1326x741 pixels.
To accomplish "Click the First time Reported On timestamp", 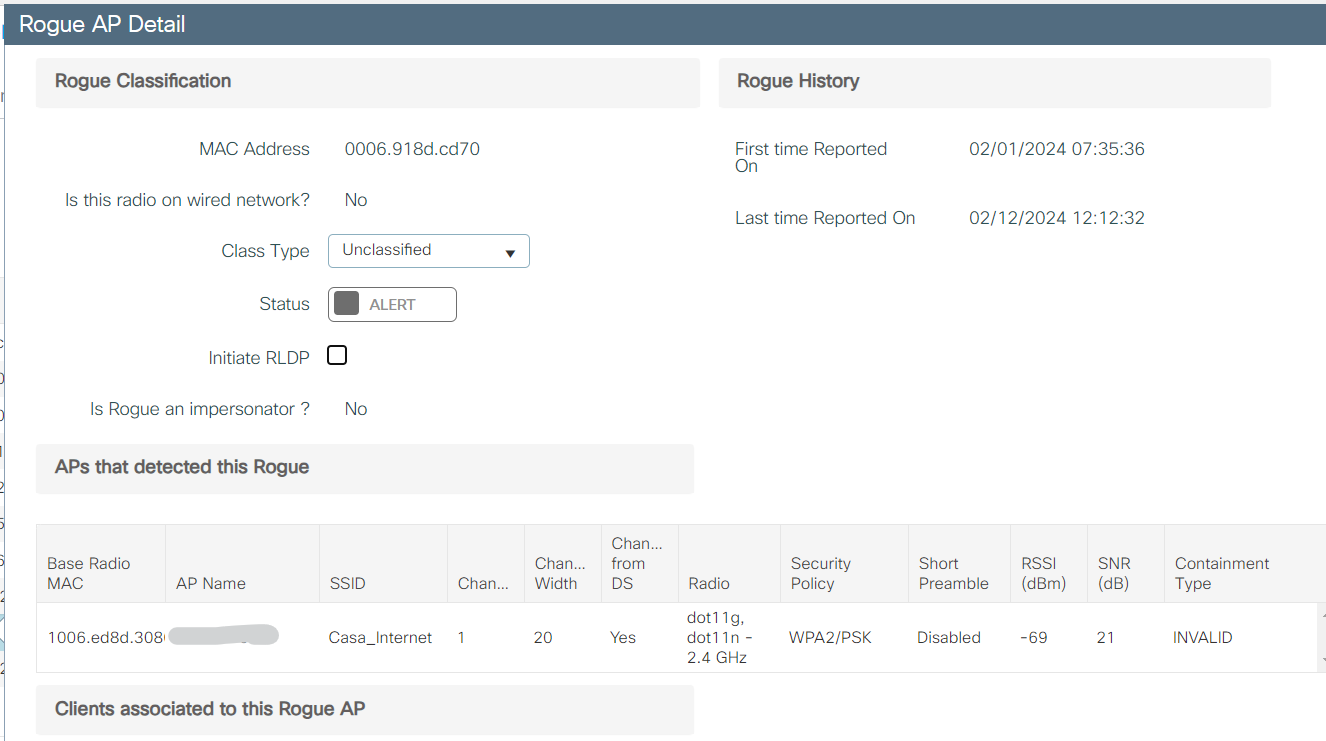I will [x=1056, y=148].
